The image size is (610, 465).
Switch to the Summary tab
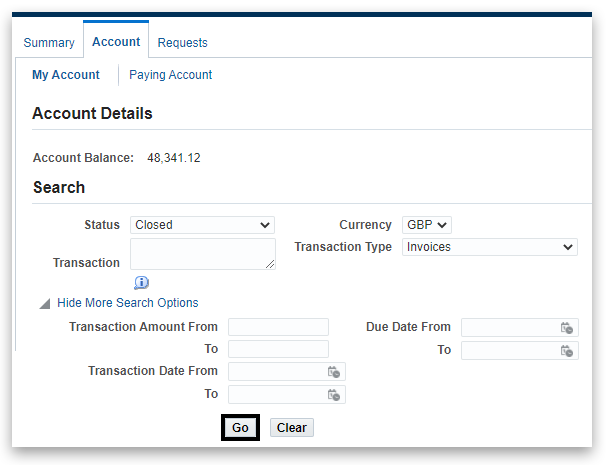[x=49, y=43]
